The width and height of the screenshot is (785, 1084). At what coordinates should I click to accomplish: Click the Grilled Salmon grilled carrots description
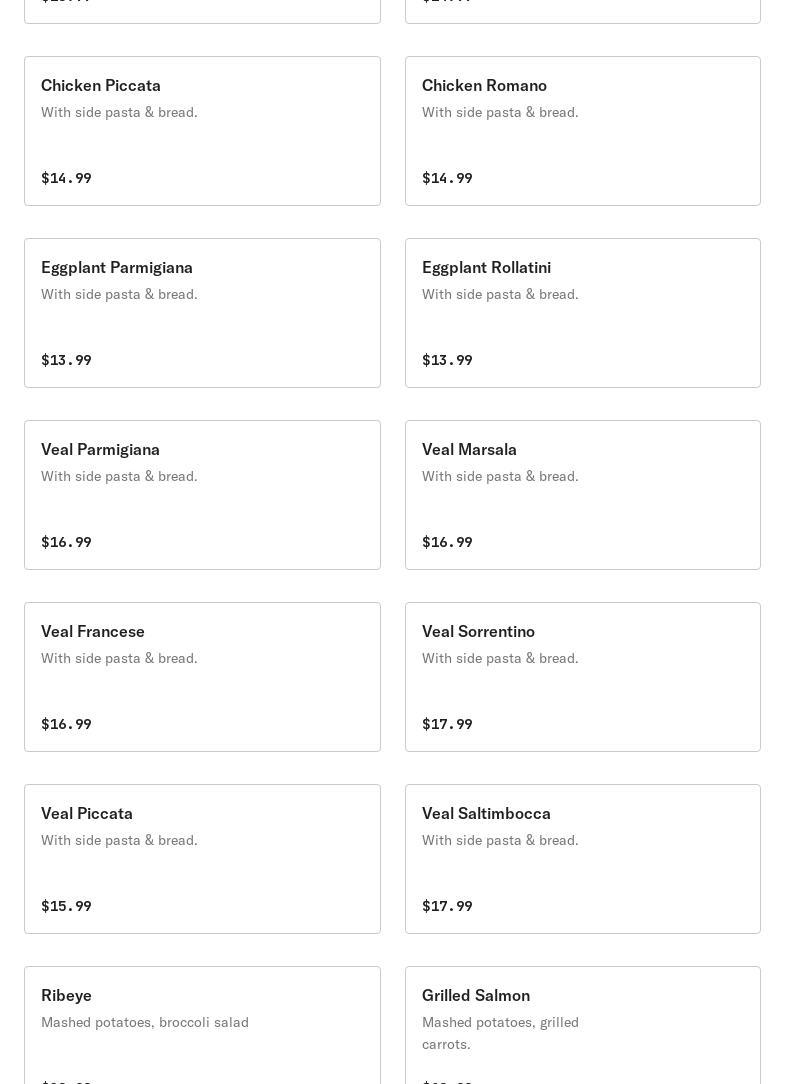tap(500, 1033)
